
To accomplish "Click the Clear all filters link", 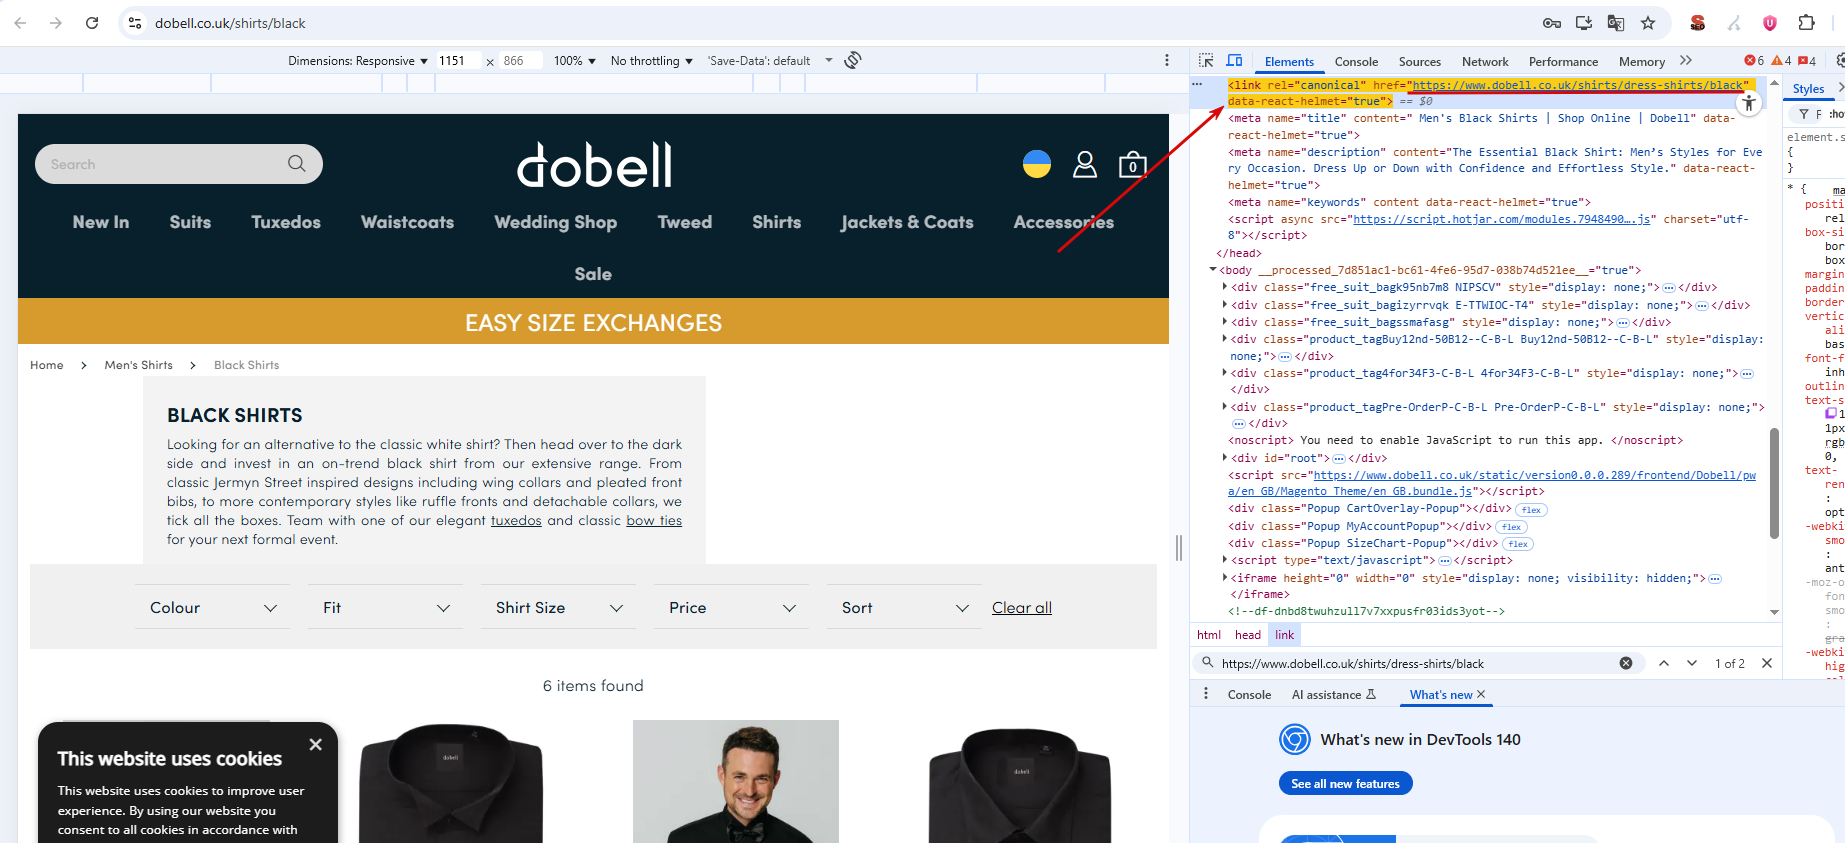I will [1022, 607].
